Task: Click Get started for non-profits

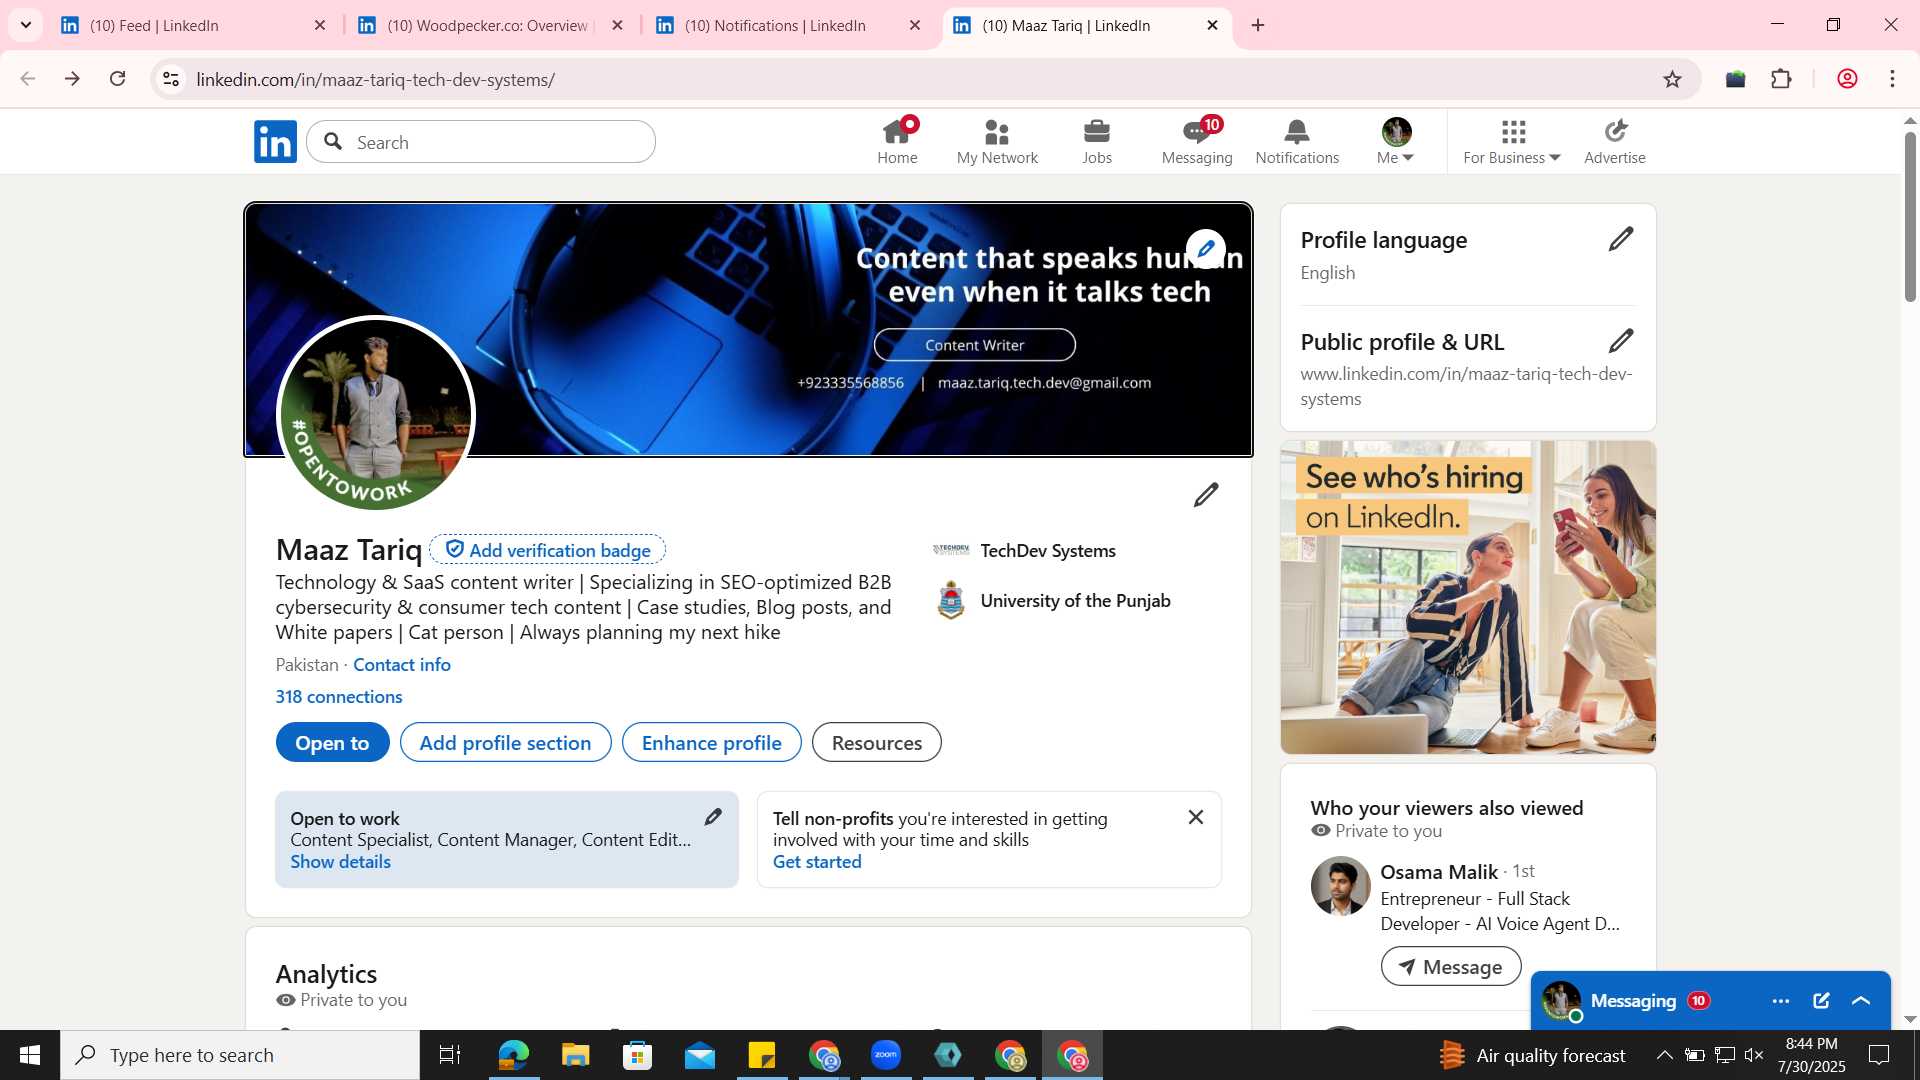Action: (x=817, y=862)
